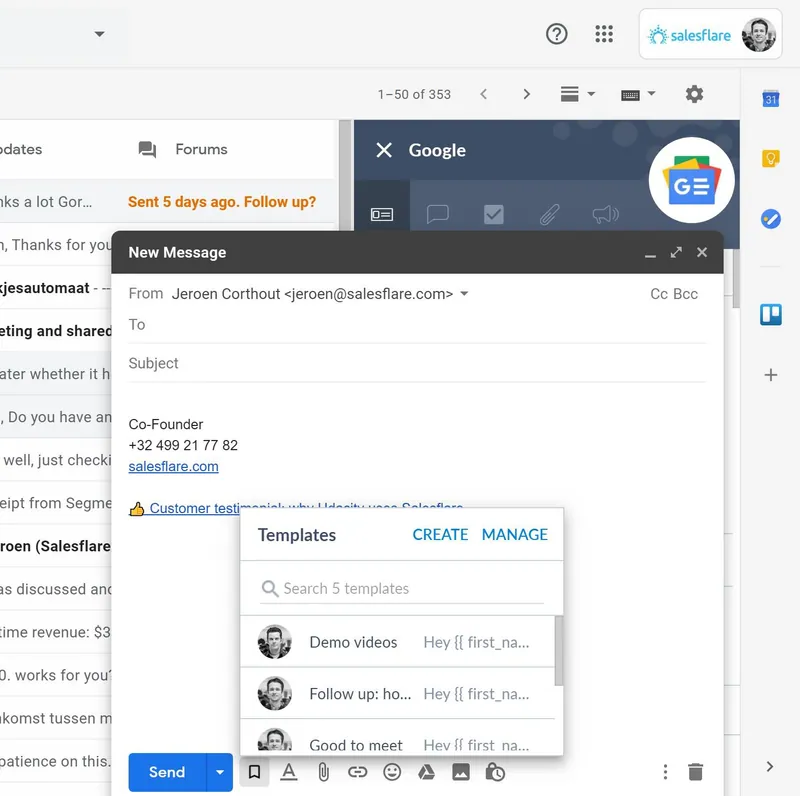Open the account switcher dropdown arrow at top left

(99, 34)
